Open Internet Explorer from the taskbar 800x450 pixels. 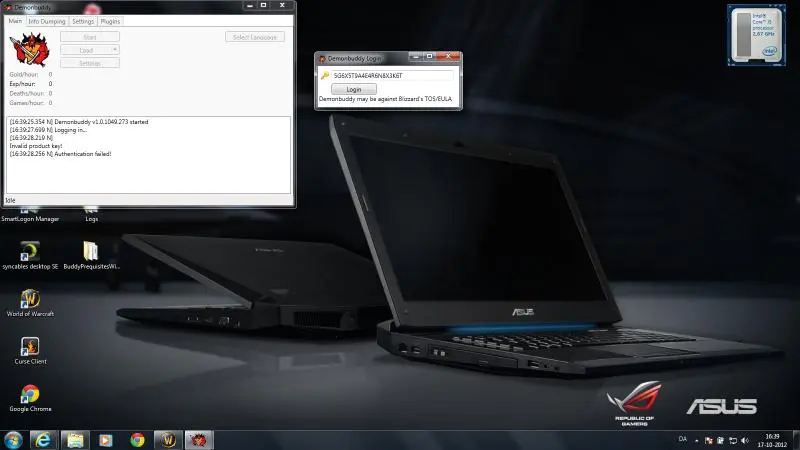(x=43, y=440)
